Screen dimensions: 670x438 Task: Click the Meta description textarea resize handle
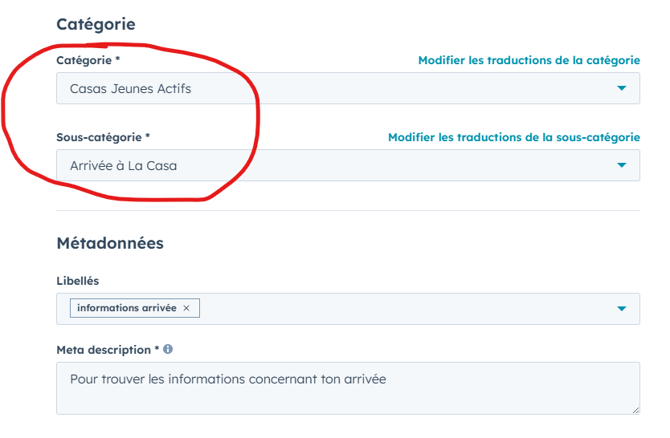(634, 408)
